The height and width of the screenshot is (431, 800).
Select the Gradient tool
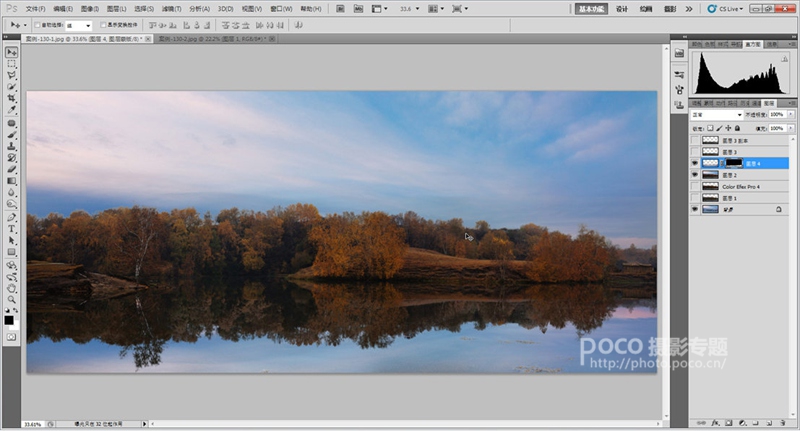point(11,181)
